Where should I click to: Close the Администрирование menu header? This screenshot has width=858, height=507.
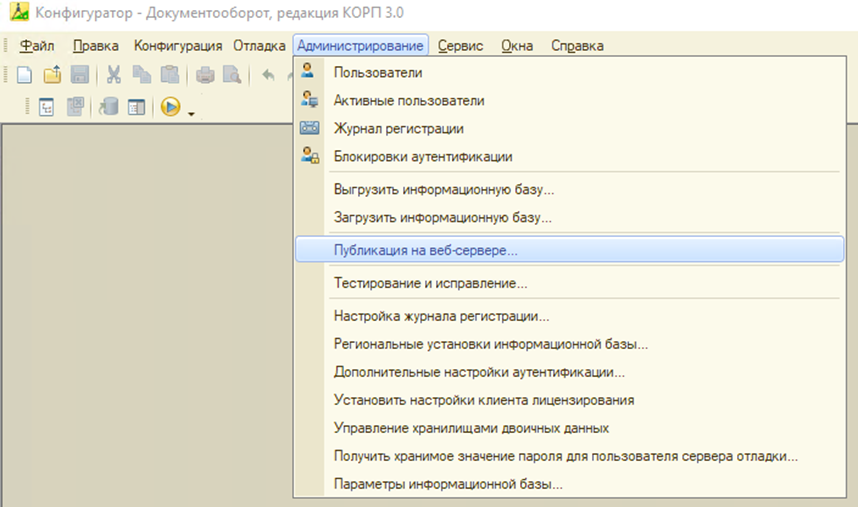coord(361,46)
